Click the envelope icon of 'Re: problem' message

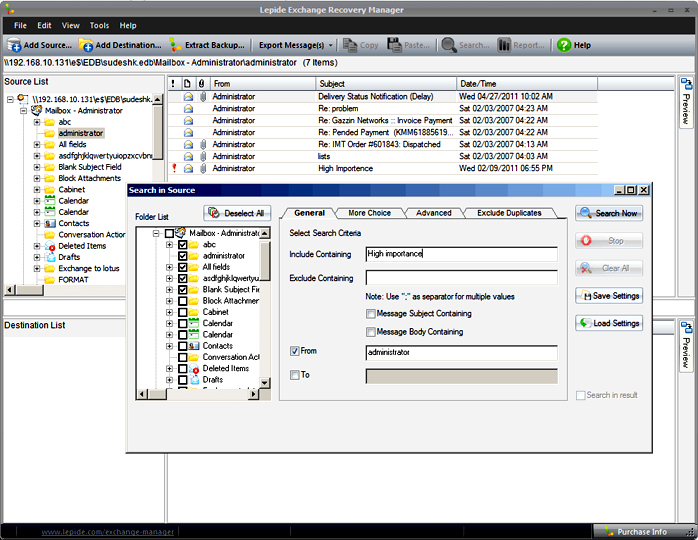pos(189,109)
